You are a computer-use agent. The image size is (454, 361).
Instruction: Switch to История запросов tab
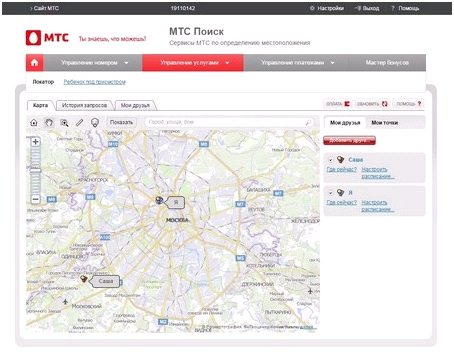tap(84, 105)
